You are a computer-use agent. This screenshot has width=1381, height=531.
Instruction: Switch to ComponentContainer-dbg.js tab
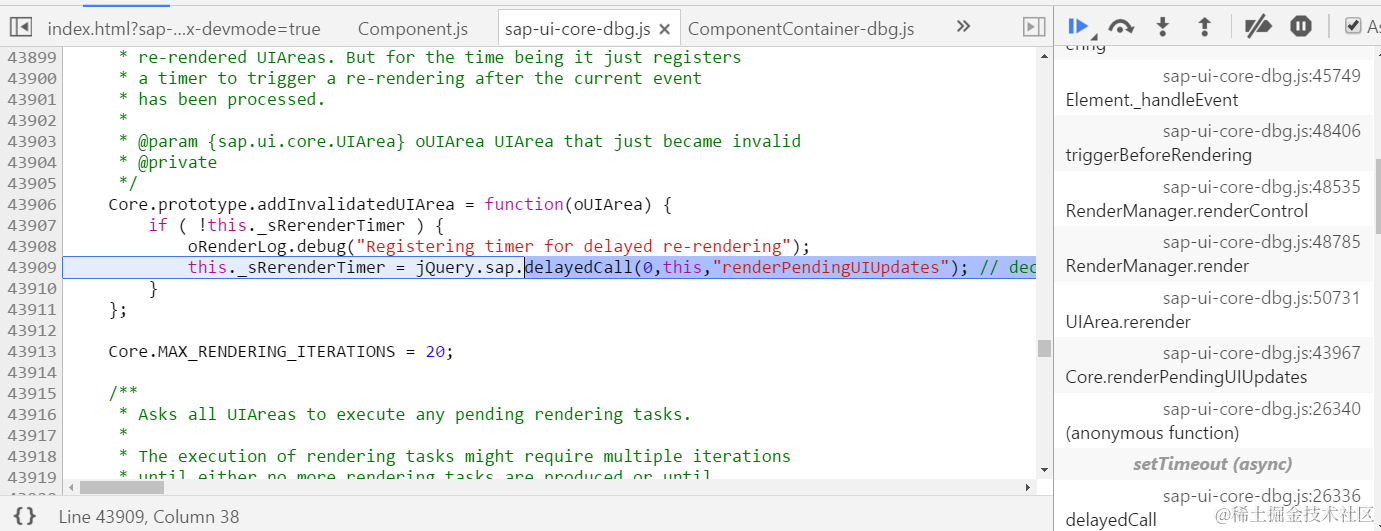[x=801, y=29]
